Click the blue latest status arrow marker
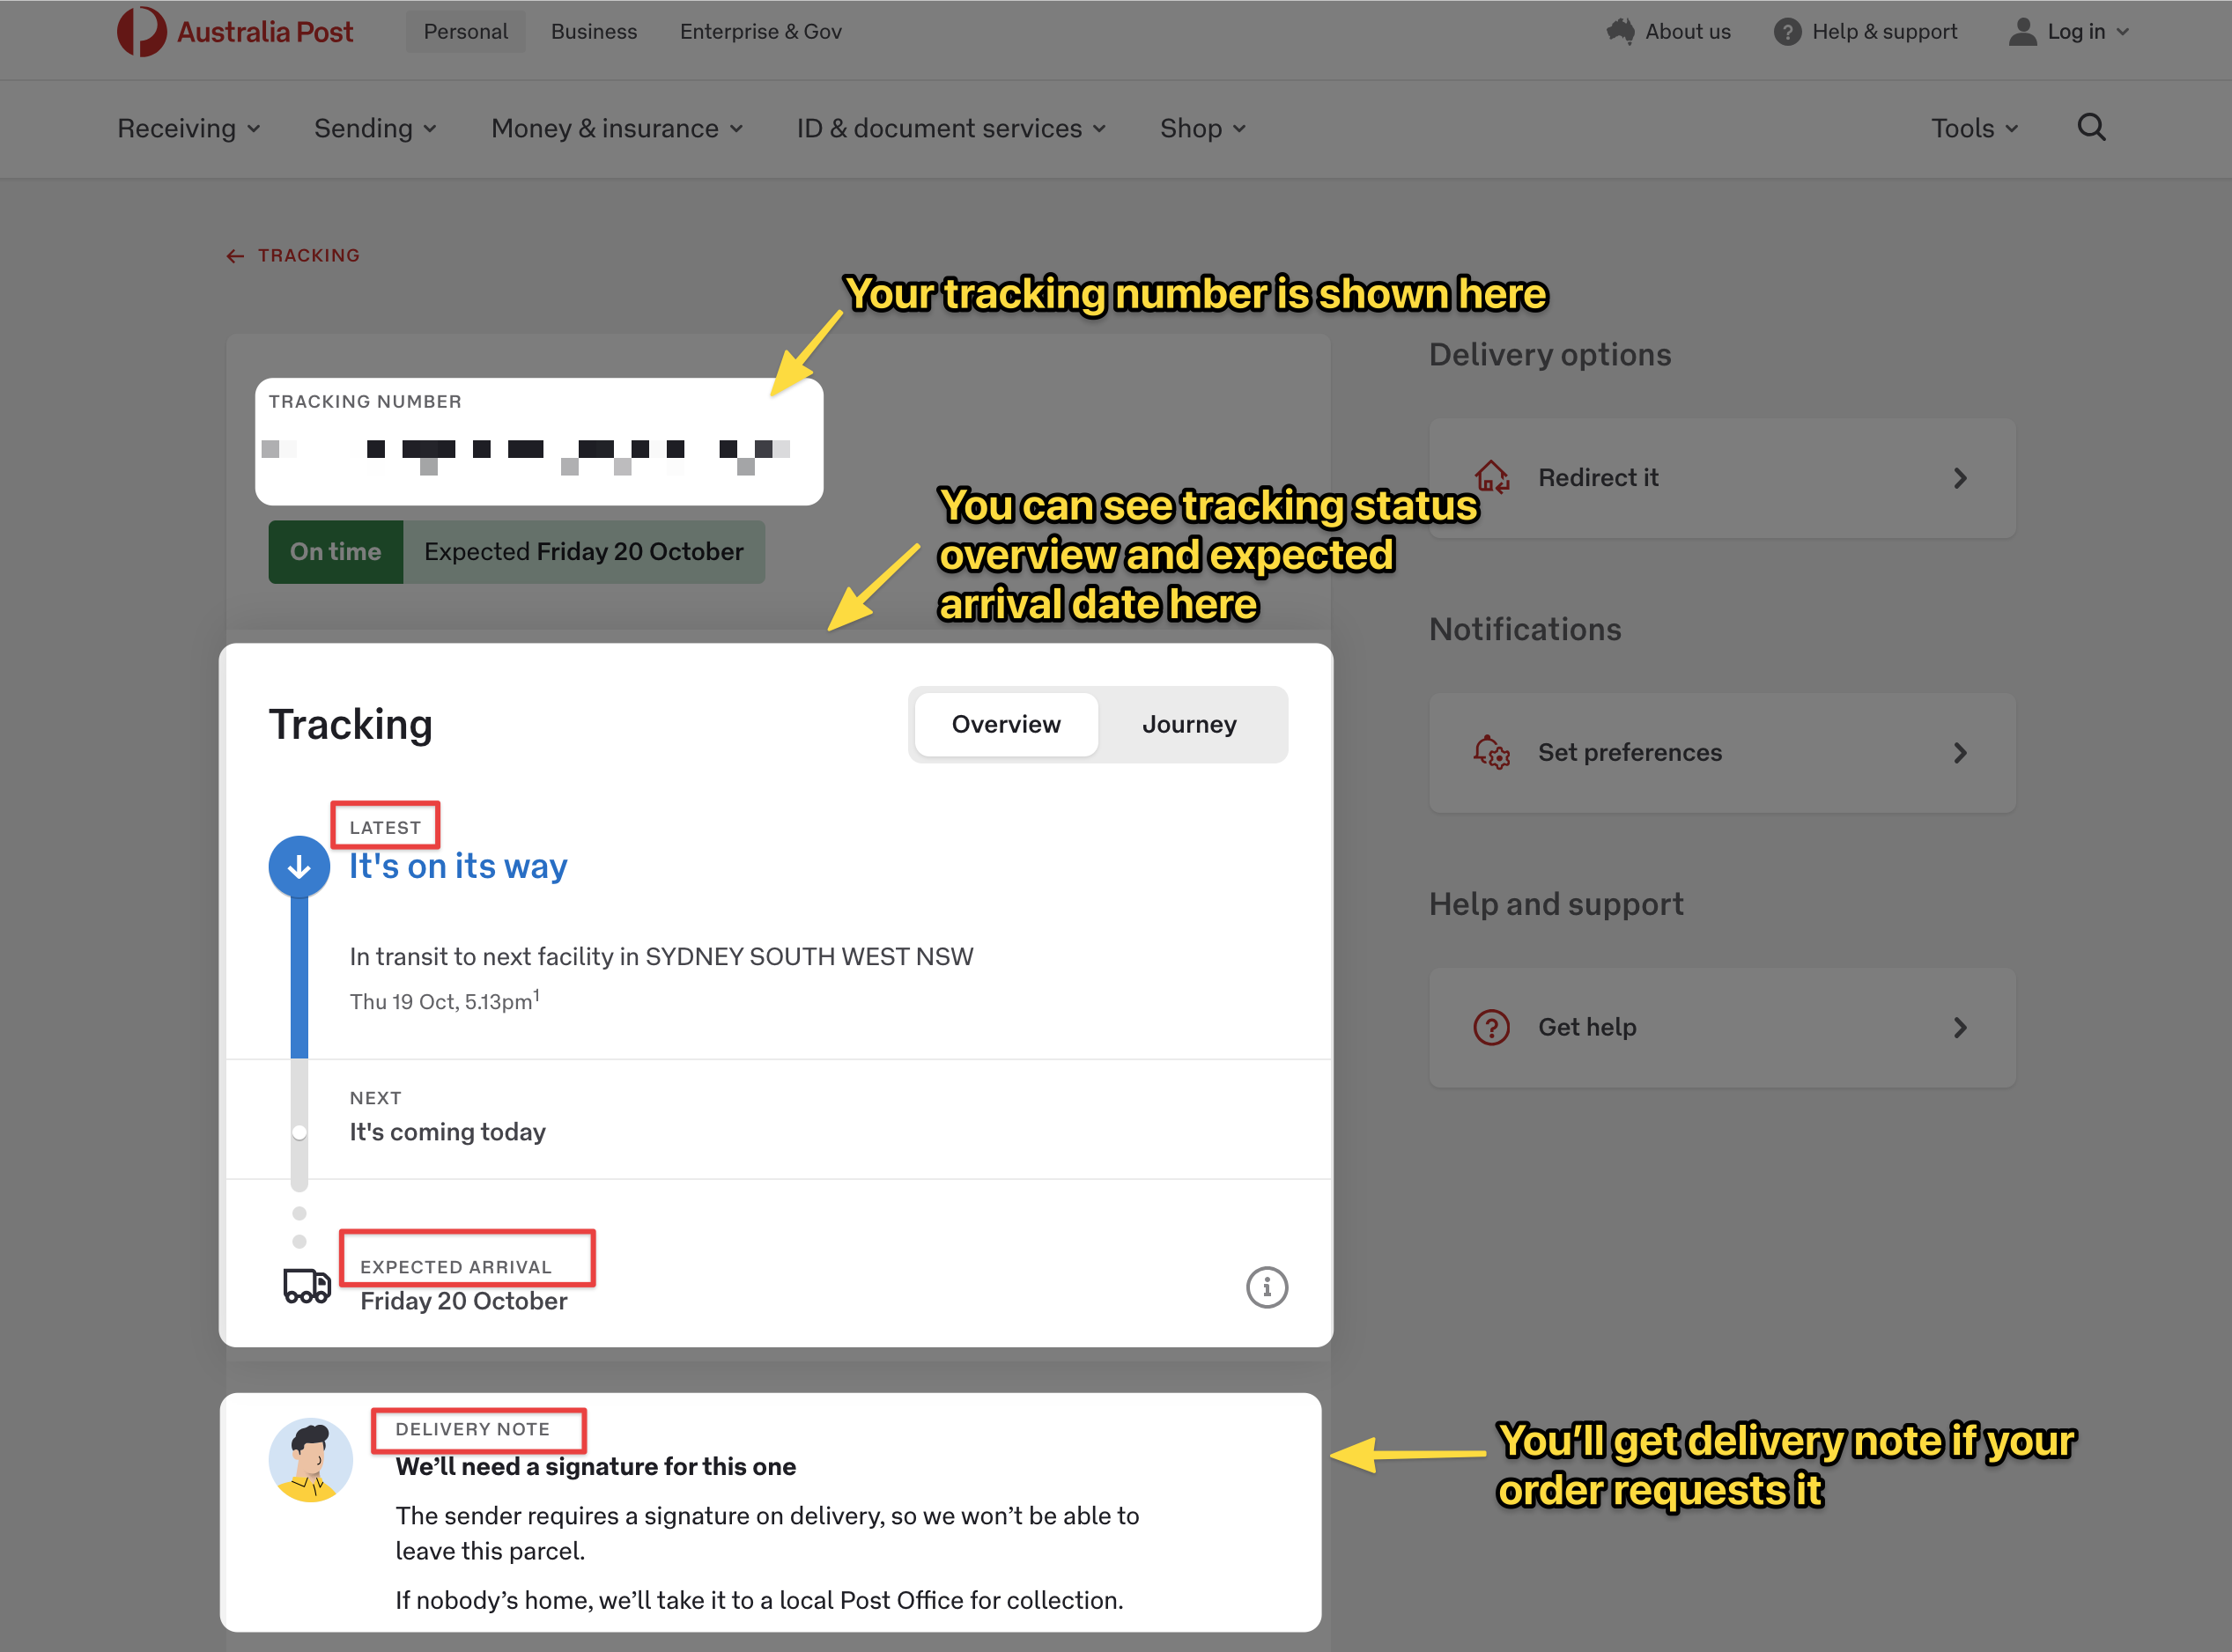 click(x=299, y=866)
